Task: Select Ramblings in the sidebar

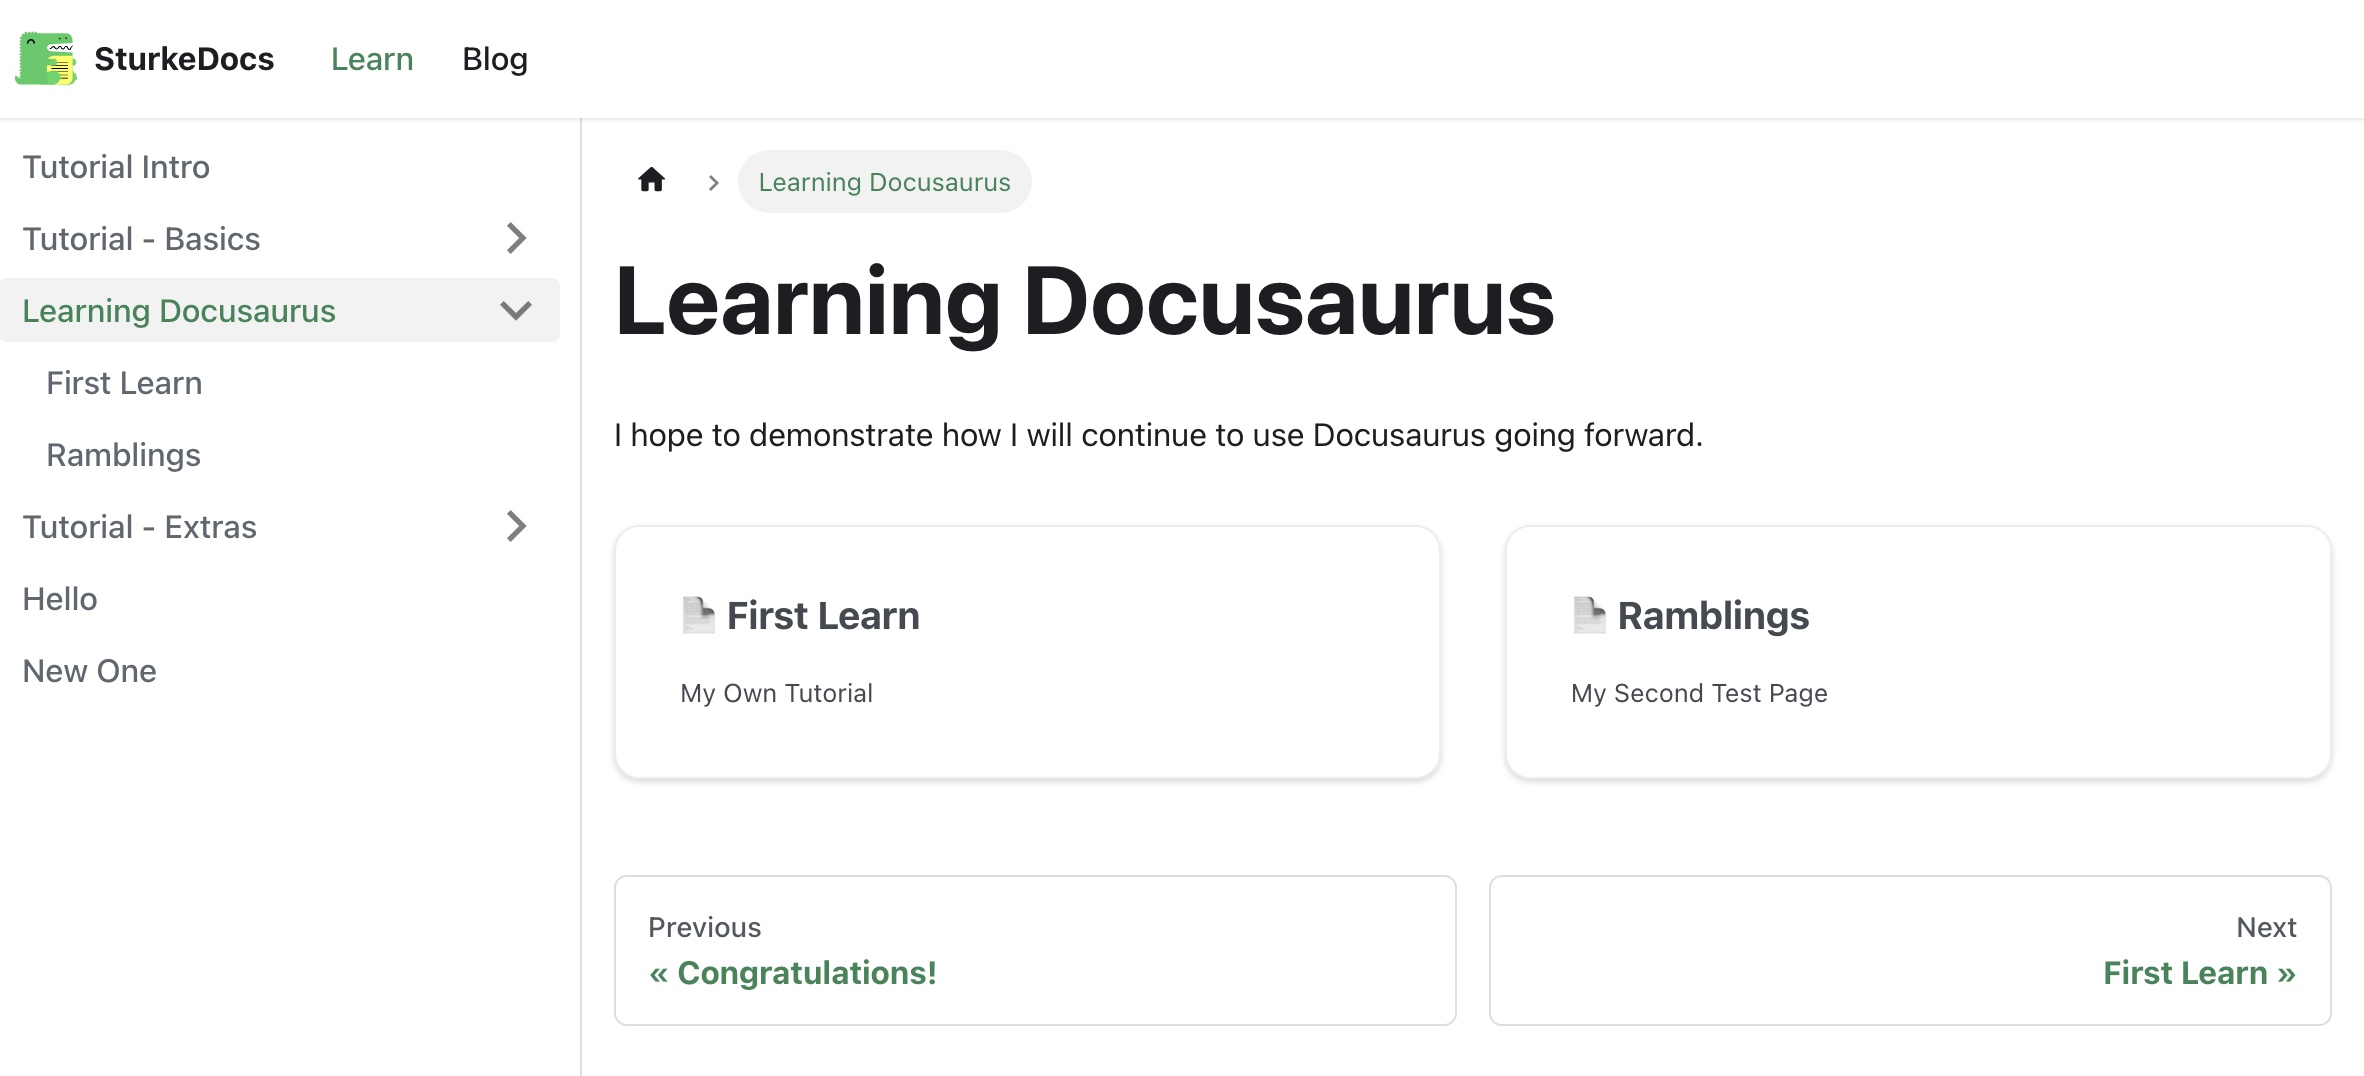Action: (292, 455)
